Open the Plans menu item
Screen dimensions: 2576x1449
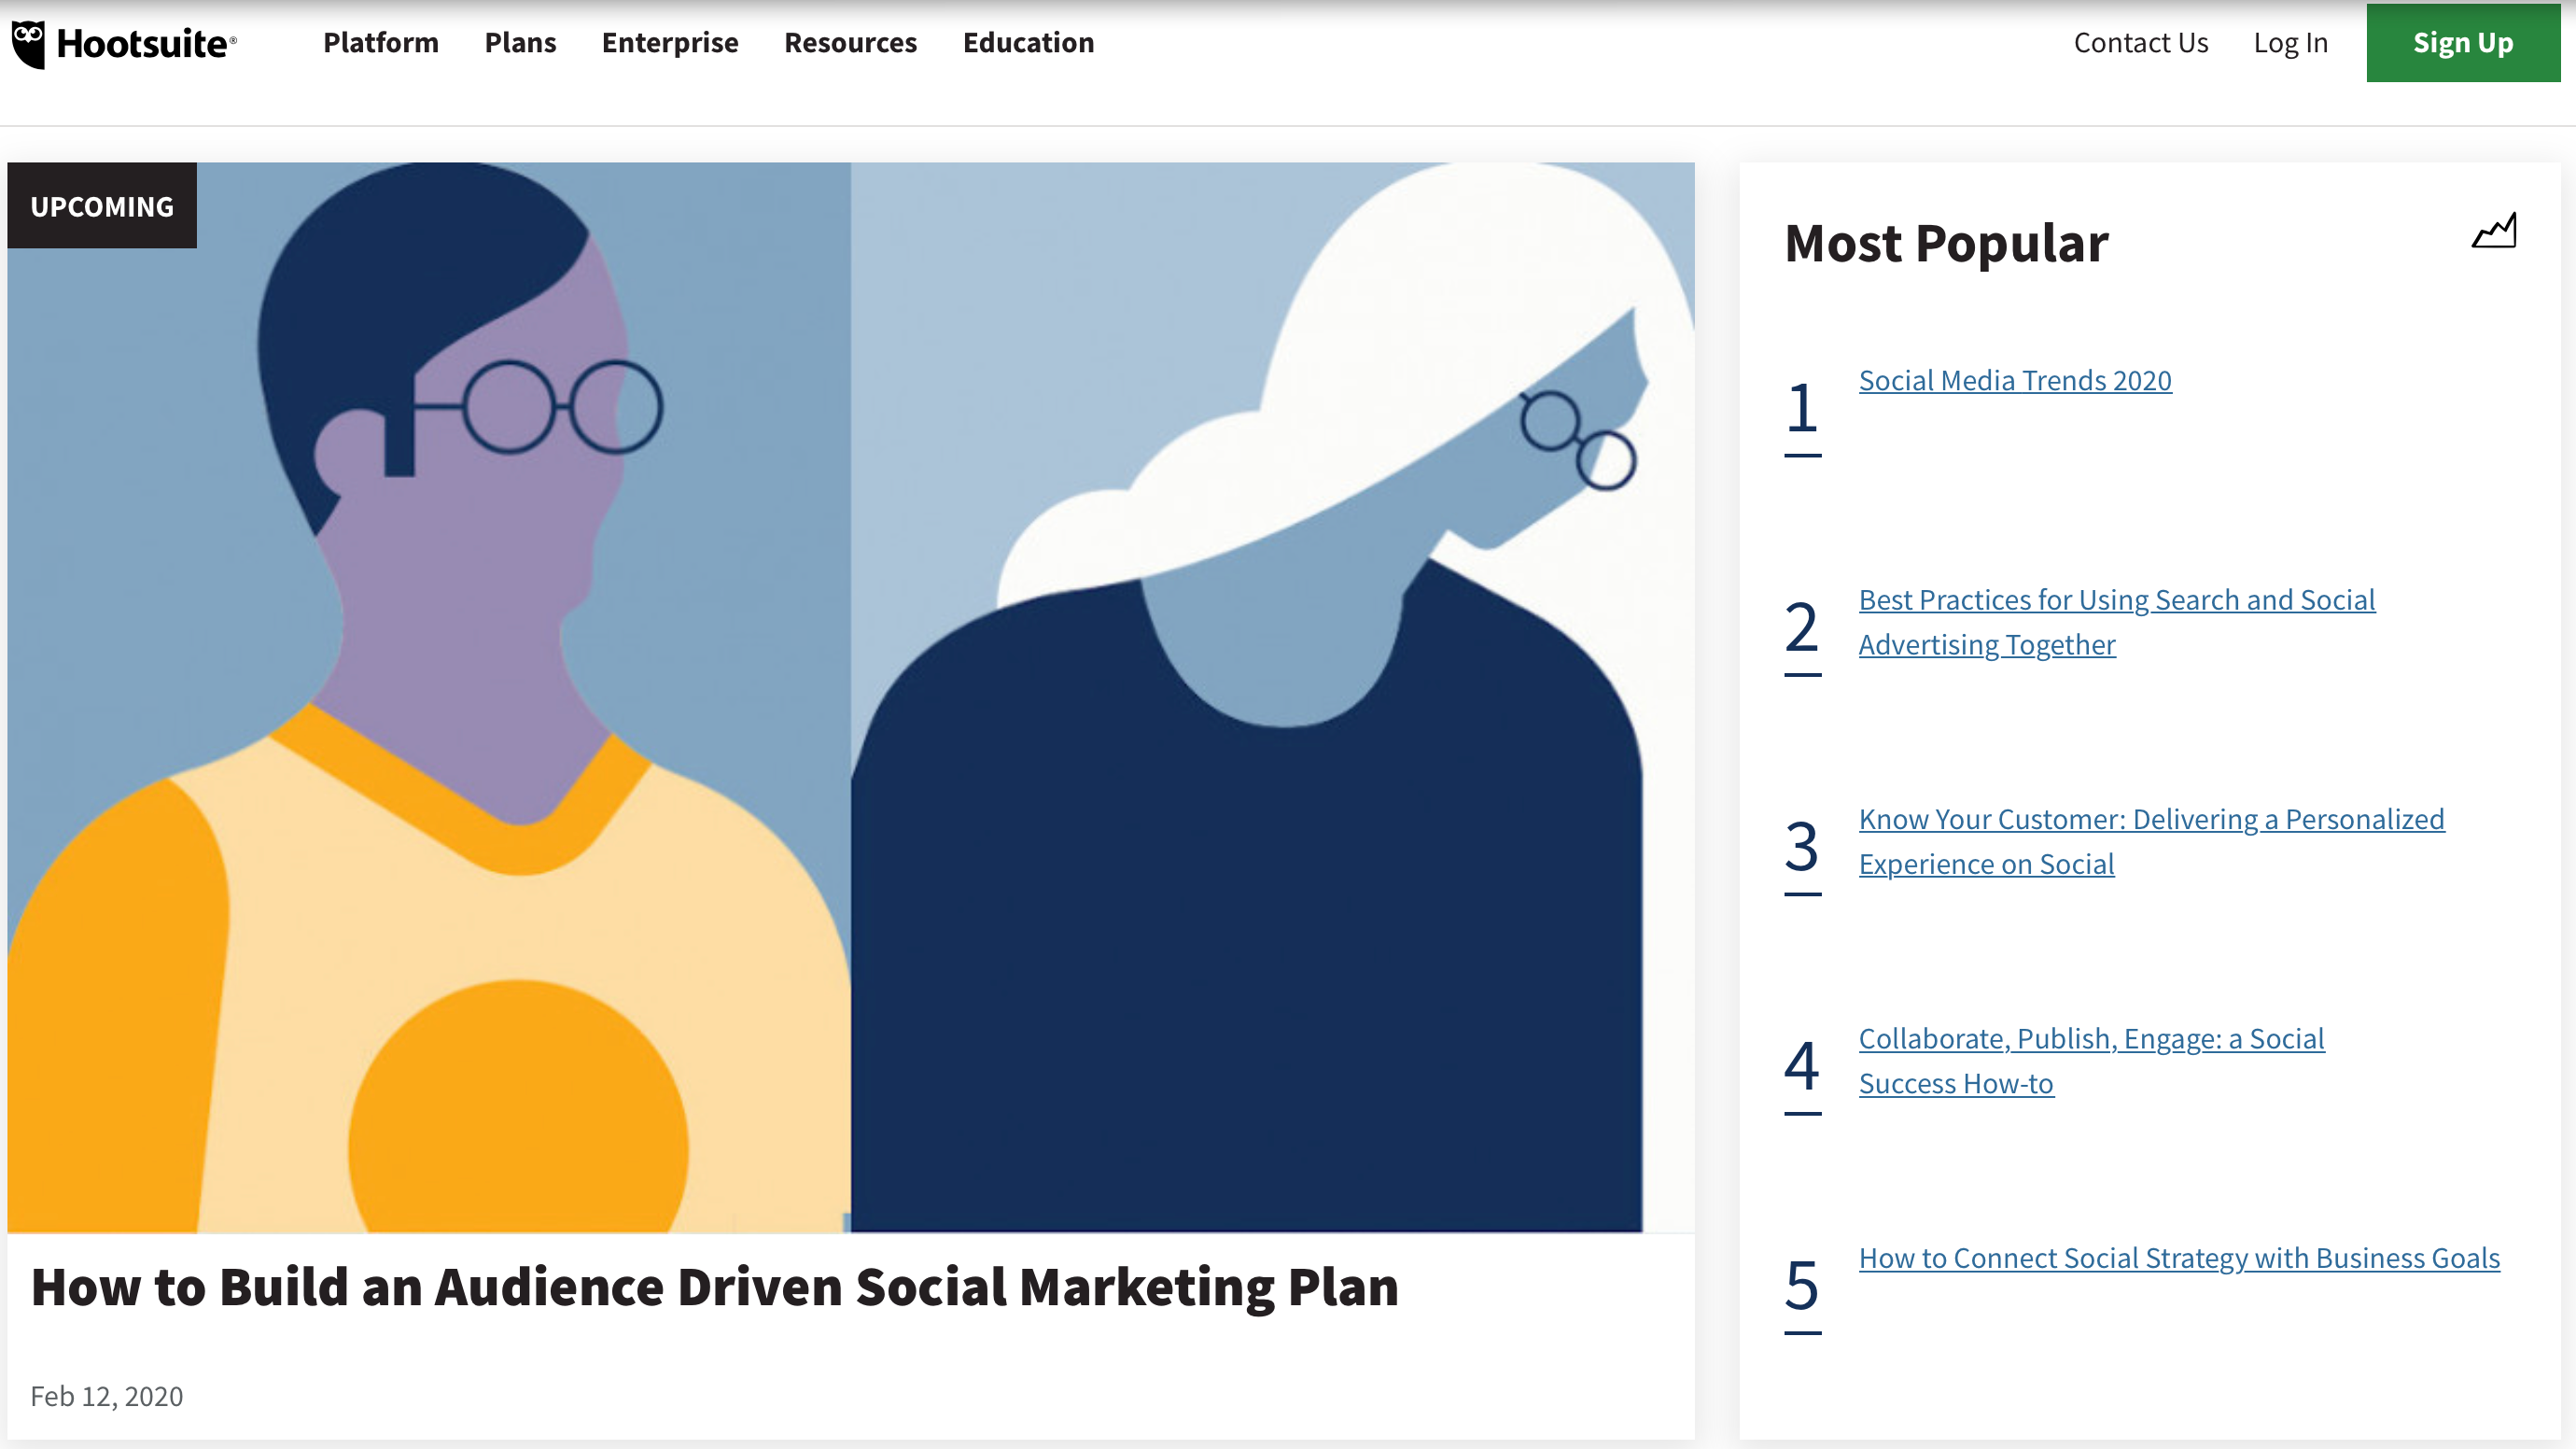(x=520, y=42)
